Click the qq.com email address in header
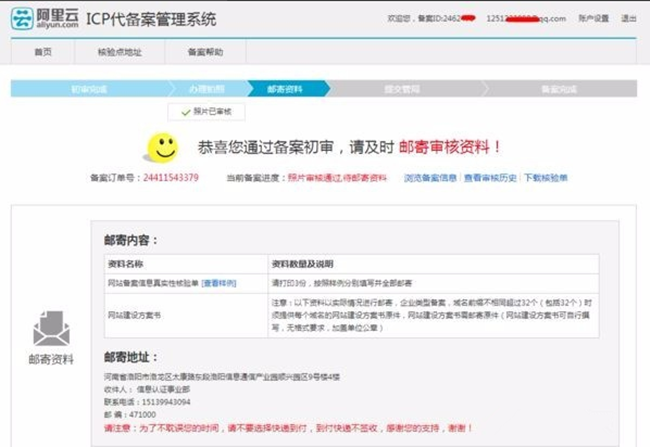Image resolution: width=650 pixels, height=447 pixels. pyautogui.click(x=526, y=18)
